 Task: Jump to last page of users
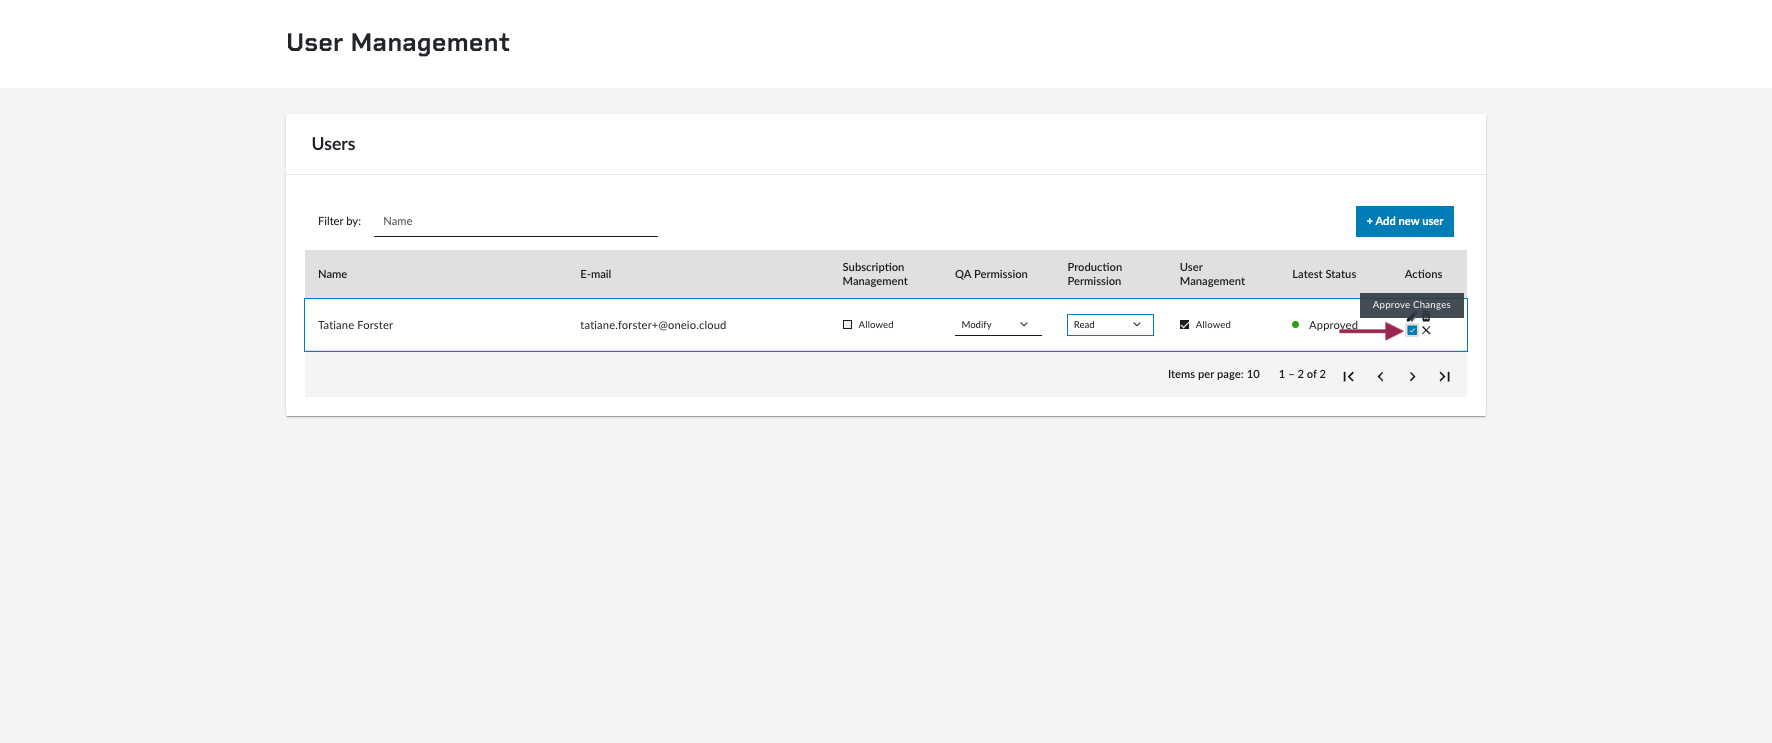(x=1444, y=377)
